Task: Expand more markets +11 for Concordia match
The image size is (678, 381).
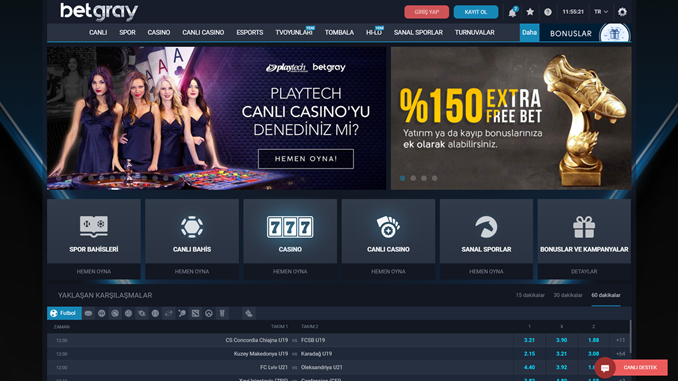Action: click(x=620, y=340)
